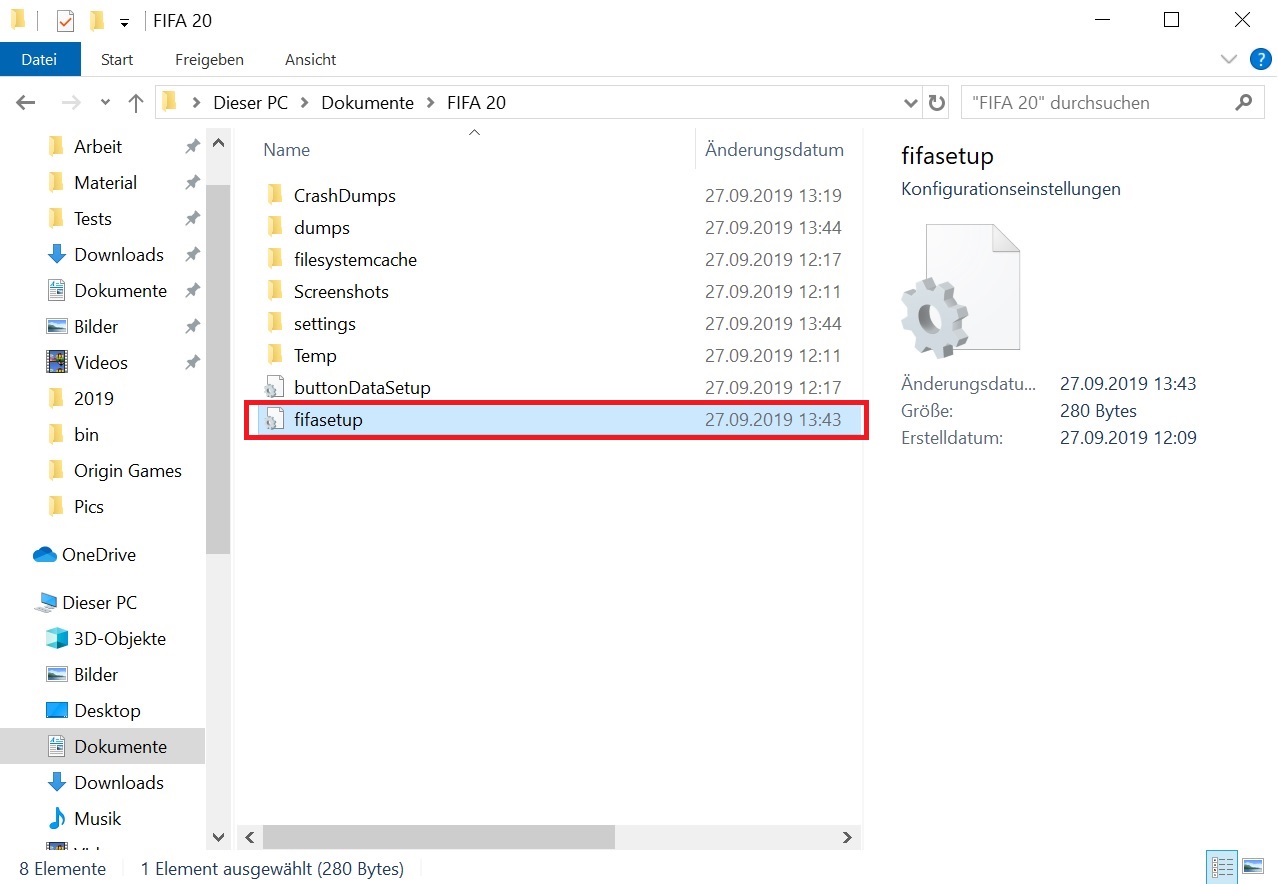Click Dokumente in the address bar
Viewport: 1278px width, 884px height.
pos(367,102)
